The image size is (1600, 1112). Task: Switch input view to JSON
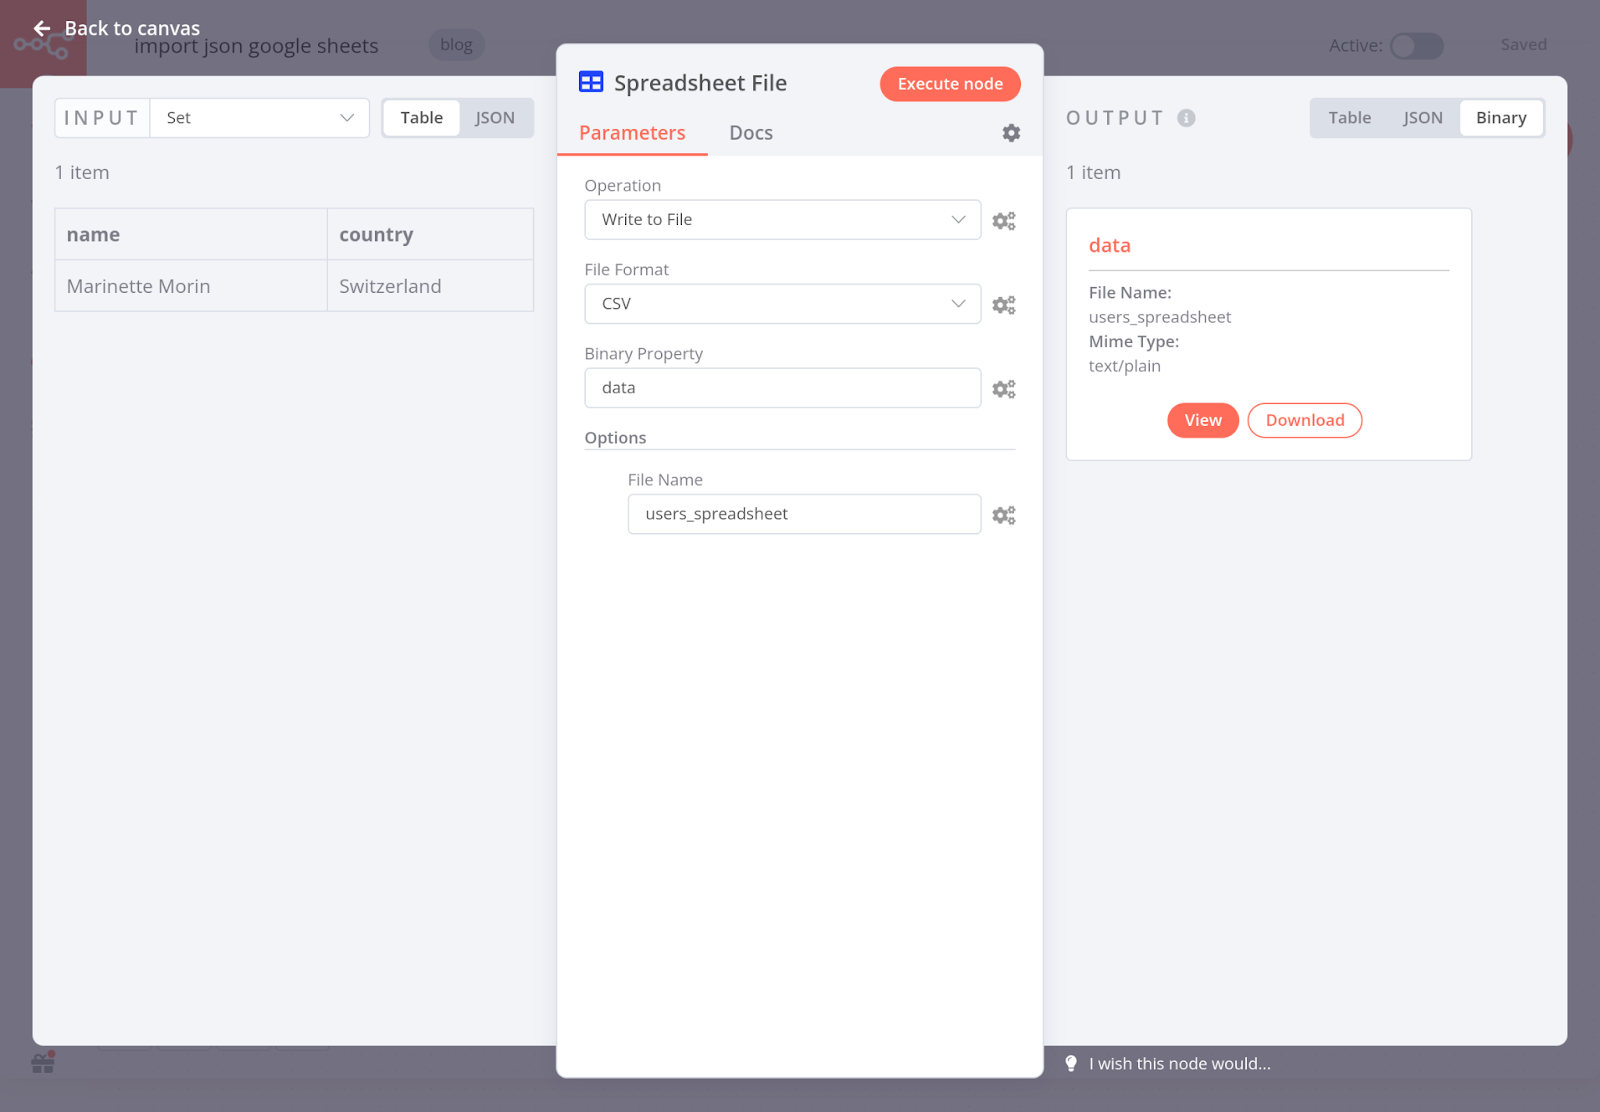[x=494, y=118]
